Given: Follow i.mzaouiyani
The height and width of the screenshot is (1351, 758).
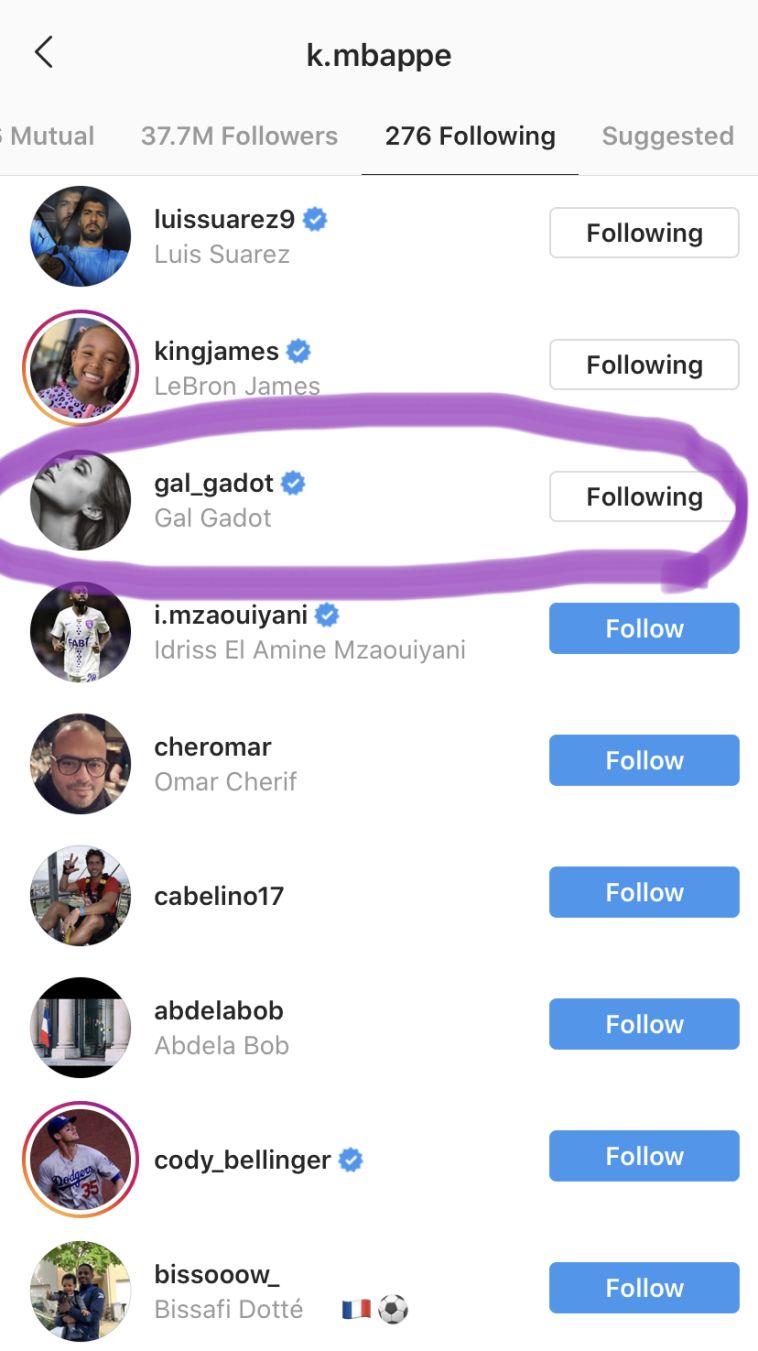Looking at the screenshot, I should point(644,629).
